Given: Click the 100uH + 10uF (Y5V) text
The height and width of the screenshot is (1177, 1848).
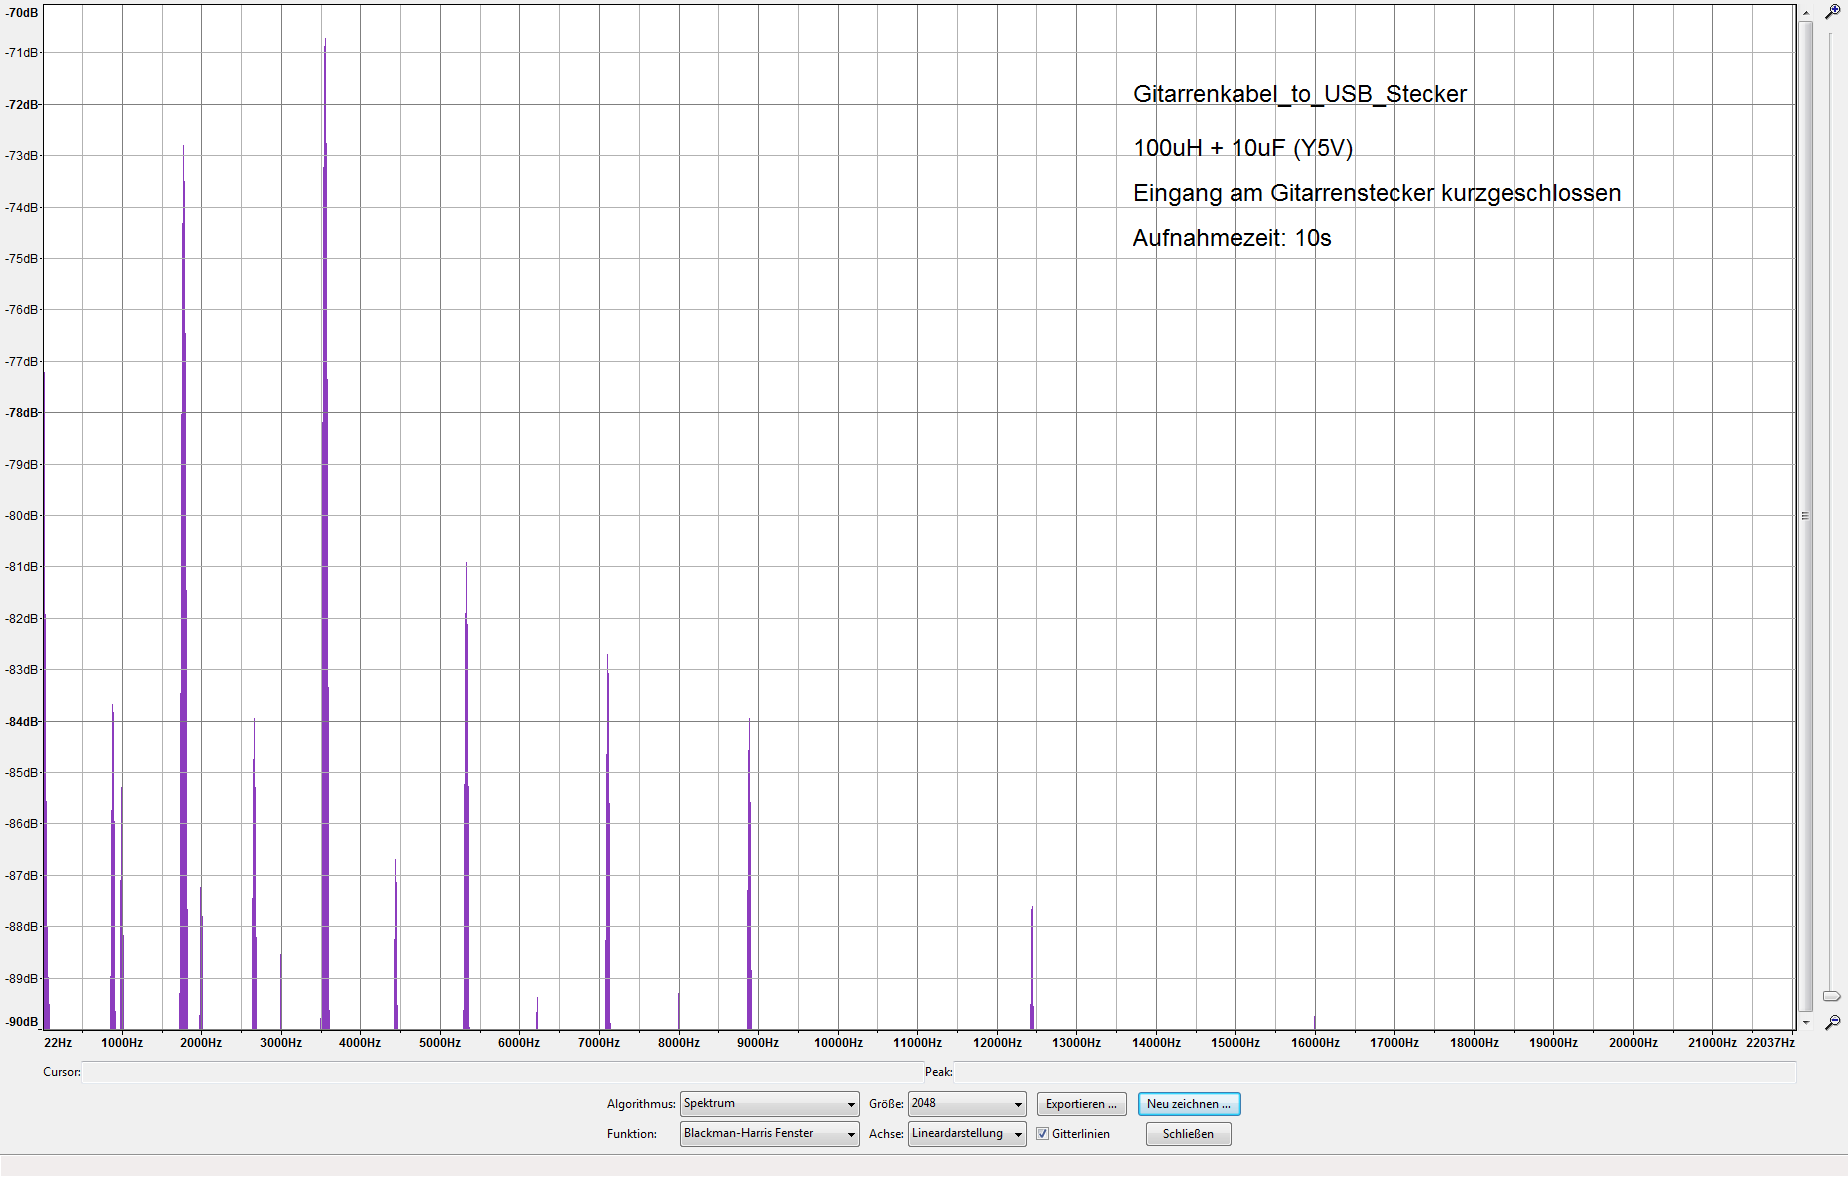Looking at the screenshot, I should coord(1243,148).
